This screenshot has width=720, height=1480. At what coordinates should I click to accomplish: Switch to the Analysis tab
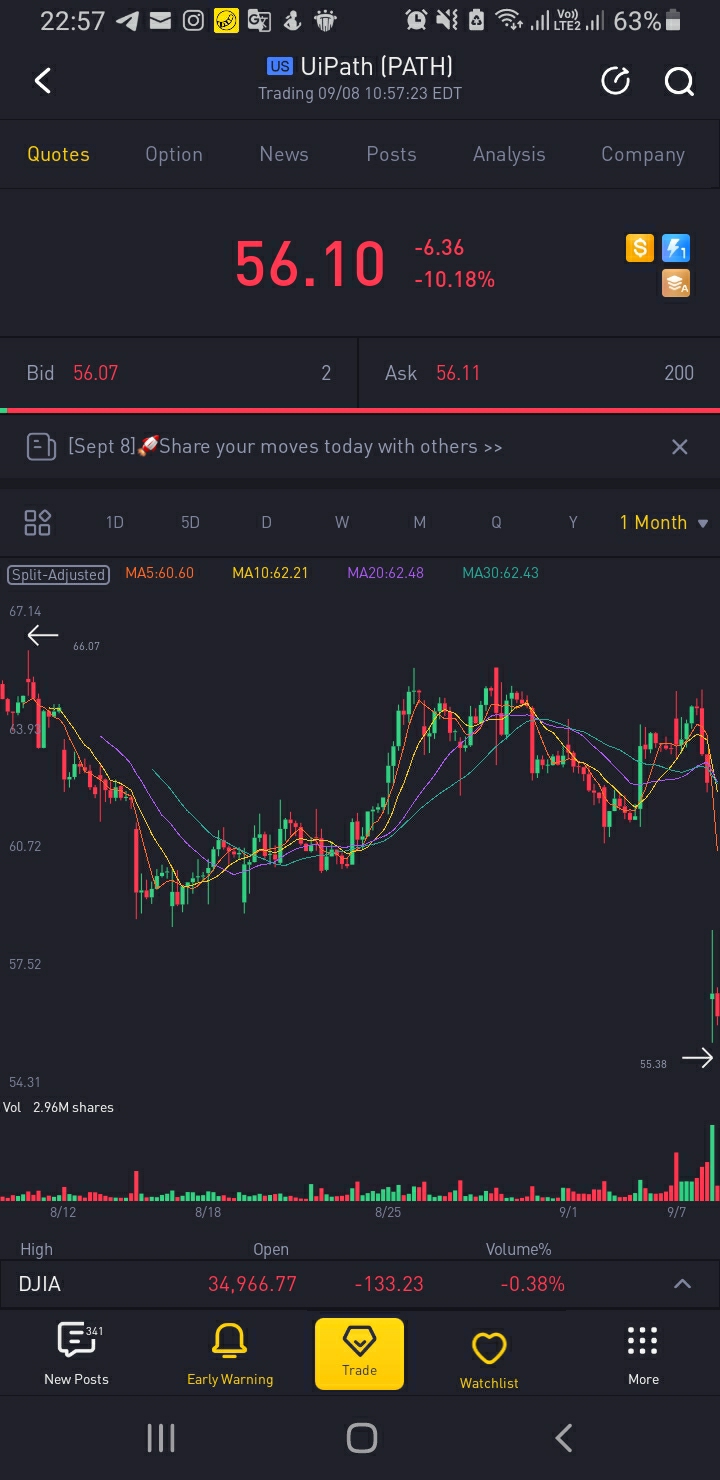509,154
